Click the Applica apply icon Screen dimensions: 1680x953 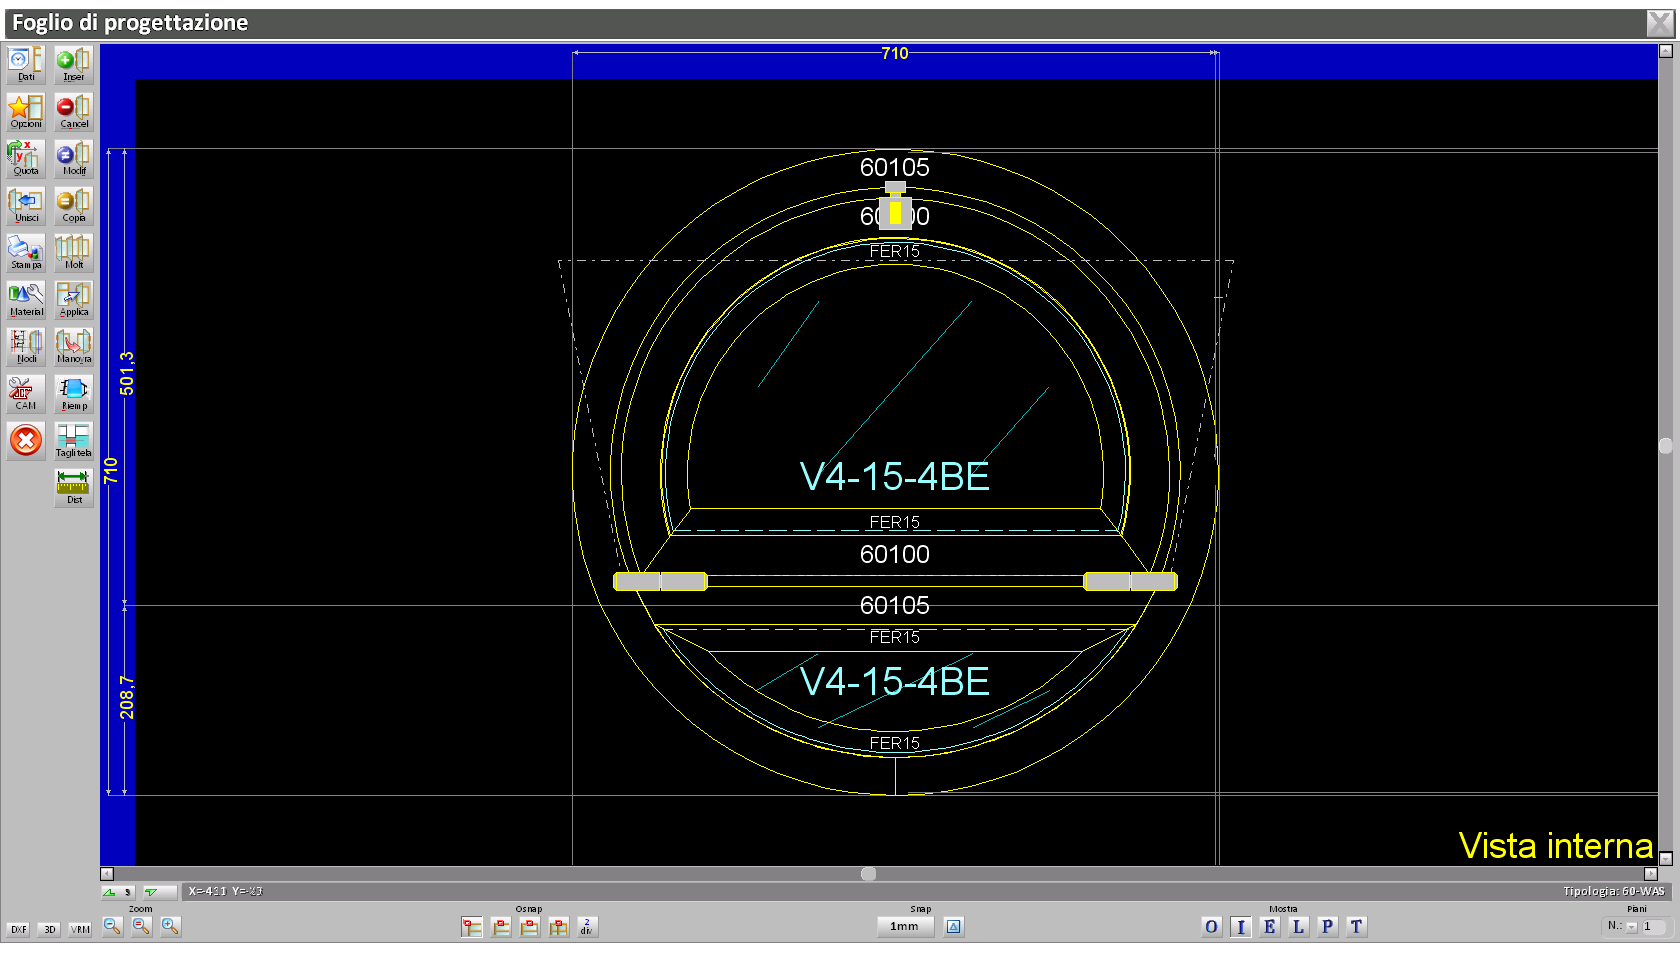pyautogui.click(x=74, y=300)
